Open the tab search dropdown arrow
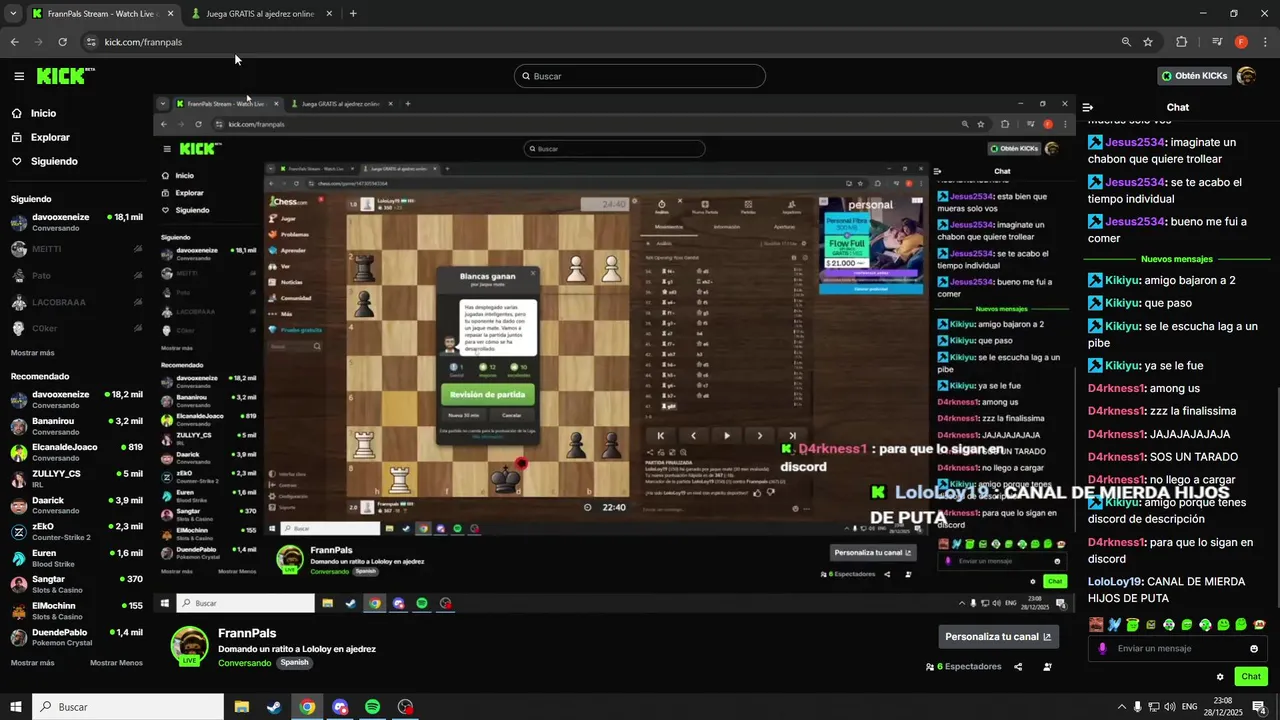 click(x=13, y=14)
